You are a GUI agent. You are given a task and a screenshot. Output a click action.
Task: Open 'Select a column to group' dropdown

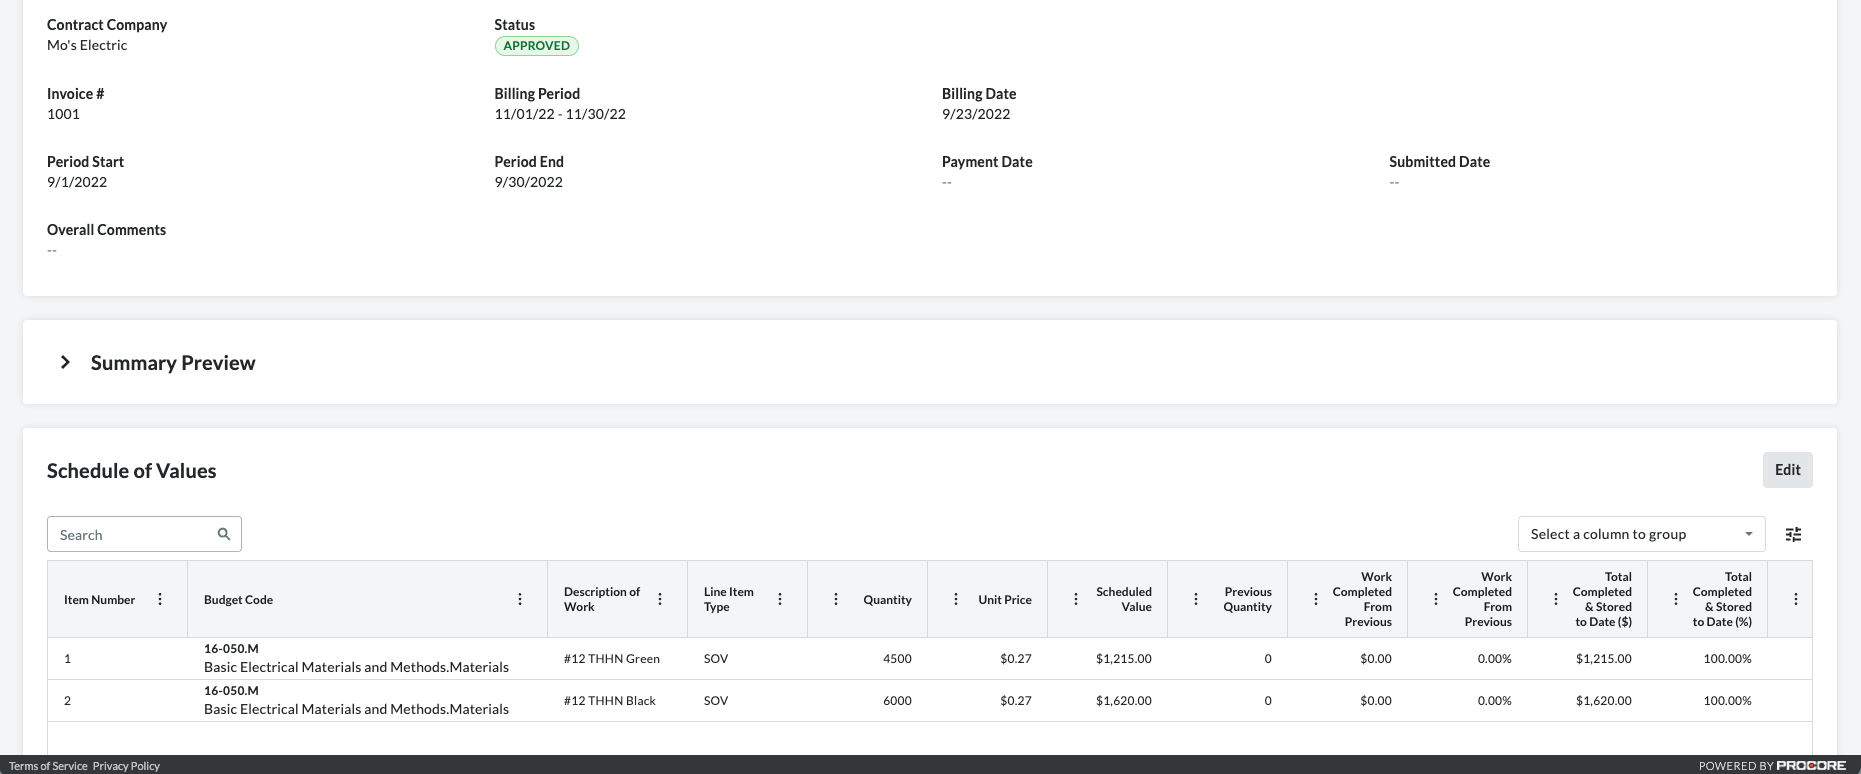(1641, 534)
